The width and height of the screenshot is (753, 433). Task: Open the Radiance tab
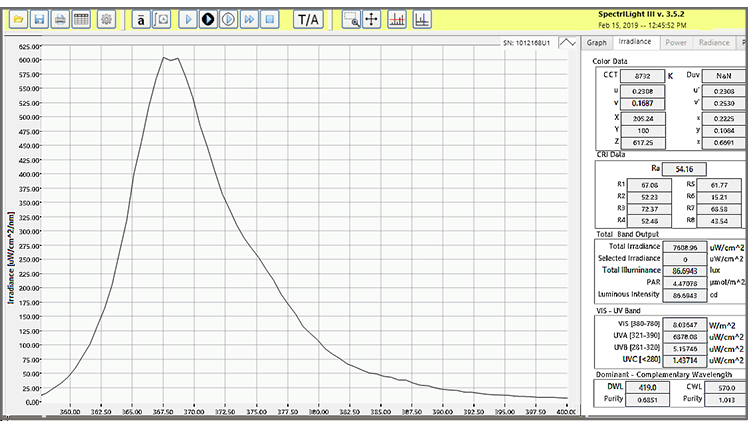click(x=714, y=43)
